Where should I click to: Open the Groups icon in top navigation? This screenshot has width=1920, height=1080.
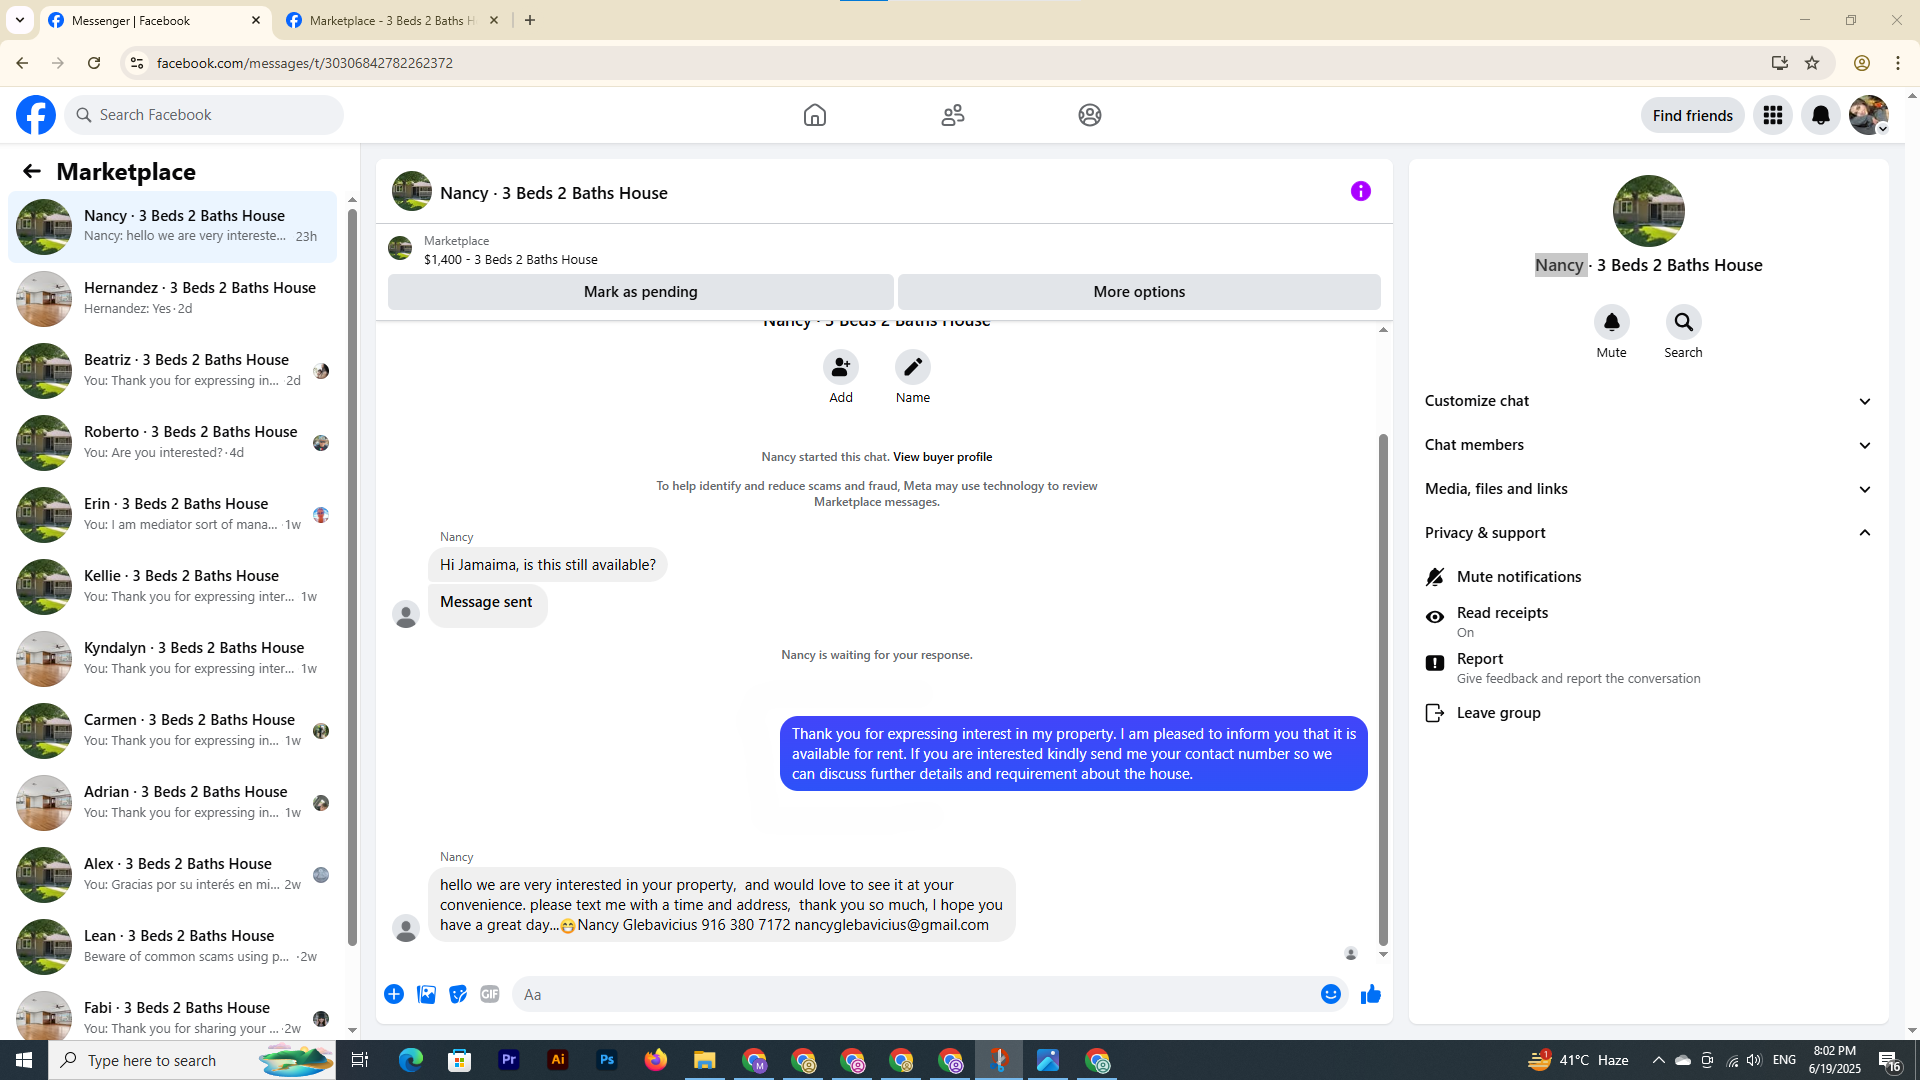pos(1090,115)
